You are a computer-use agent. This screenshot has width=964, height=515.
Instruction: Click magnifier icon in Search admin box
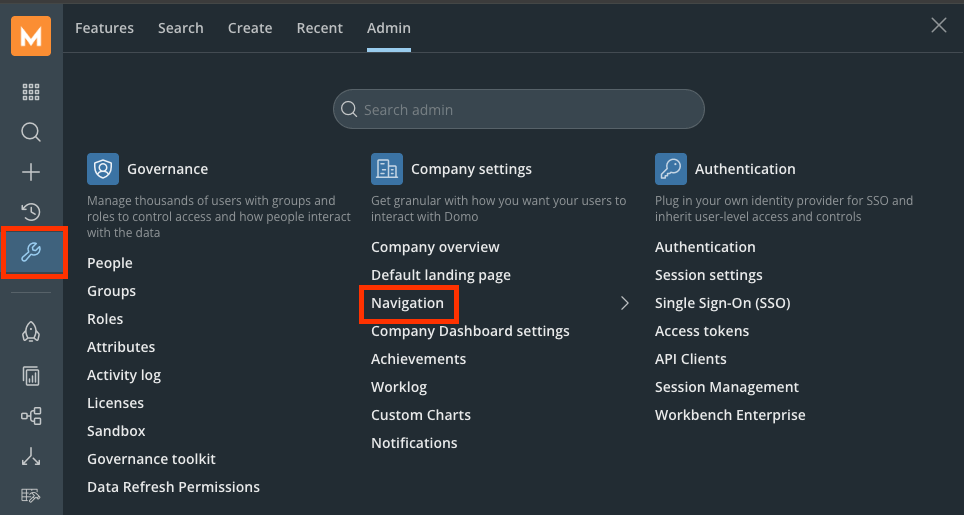coord(349,109)
